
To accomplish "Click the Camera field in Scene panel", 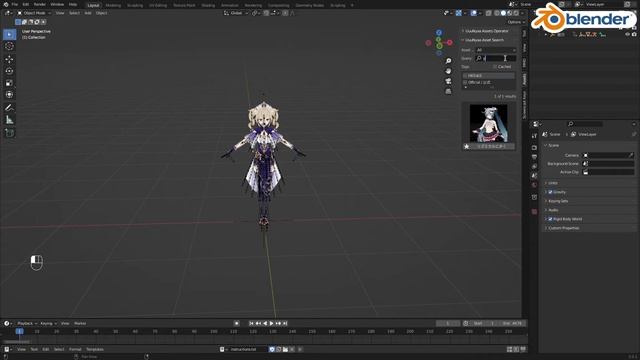I will [x=608, y=155].
